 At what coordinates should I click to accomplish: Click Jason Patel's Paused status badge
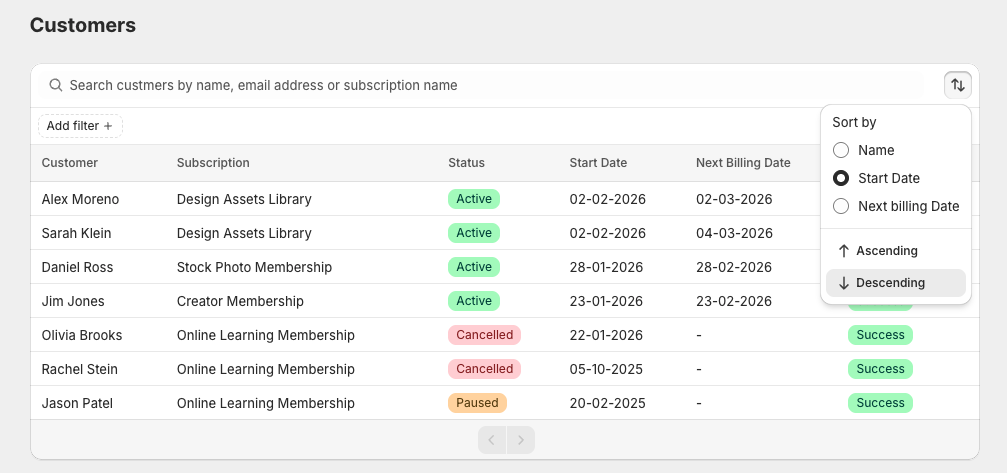pyautogui.click(x=477, y=403)
